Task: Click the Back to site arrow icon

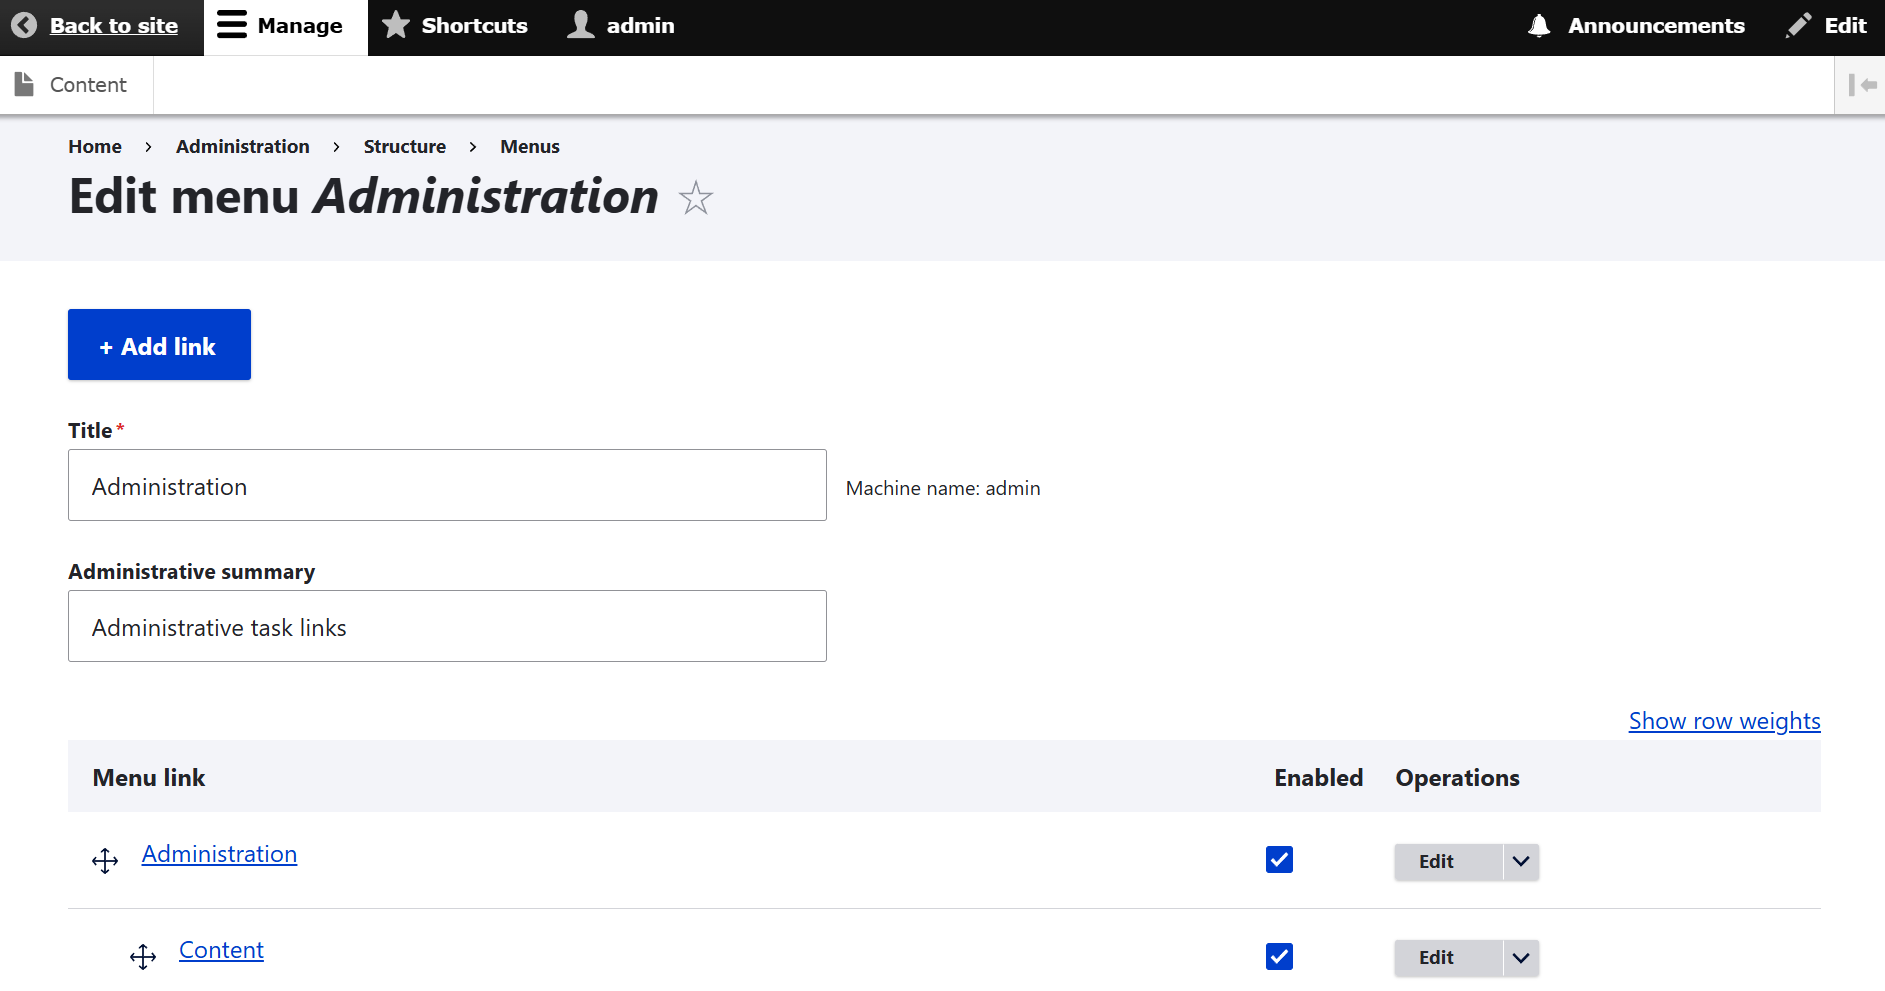Action: (24, 25)
